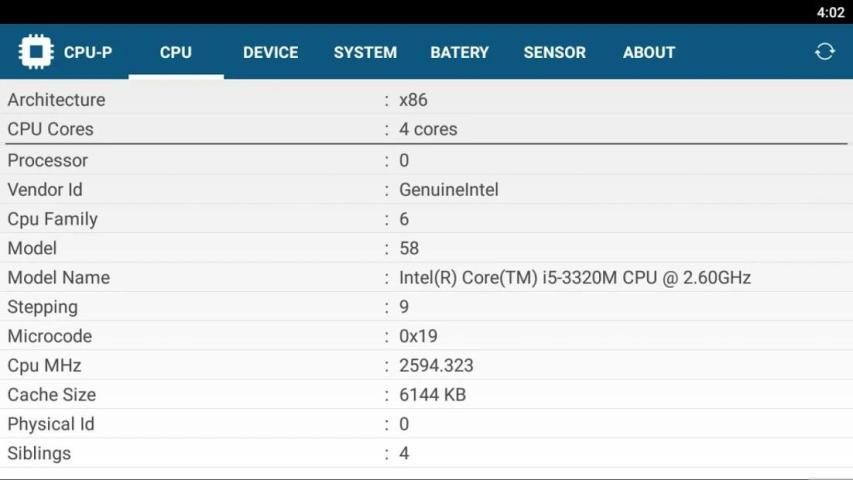The image size is (853, 480).
Task: Tap the Microcode 0x19 row
Action: 426,336
